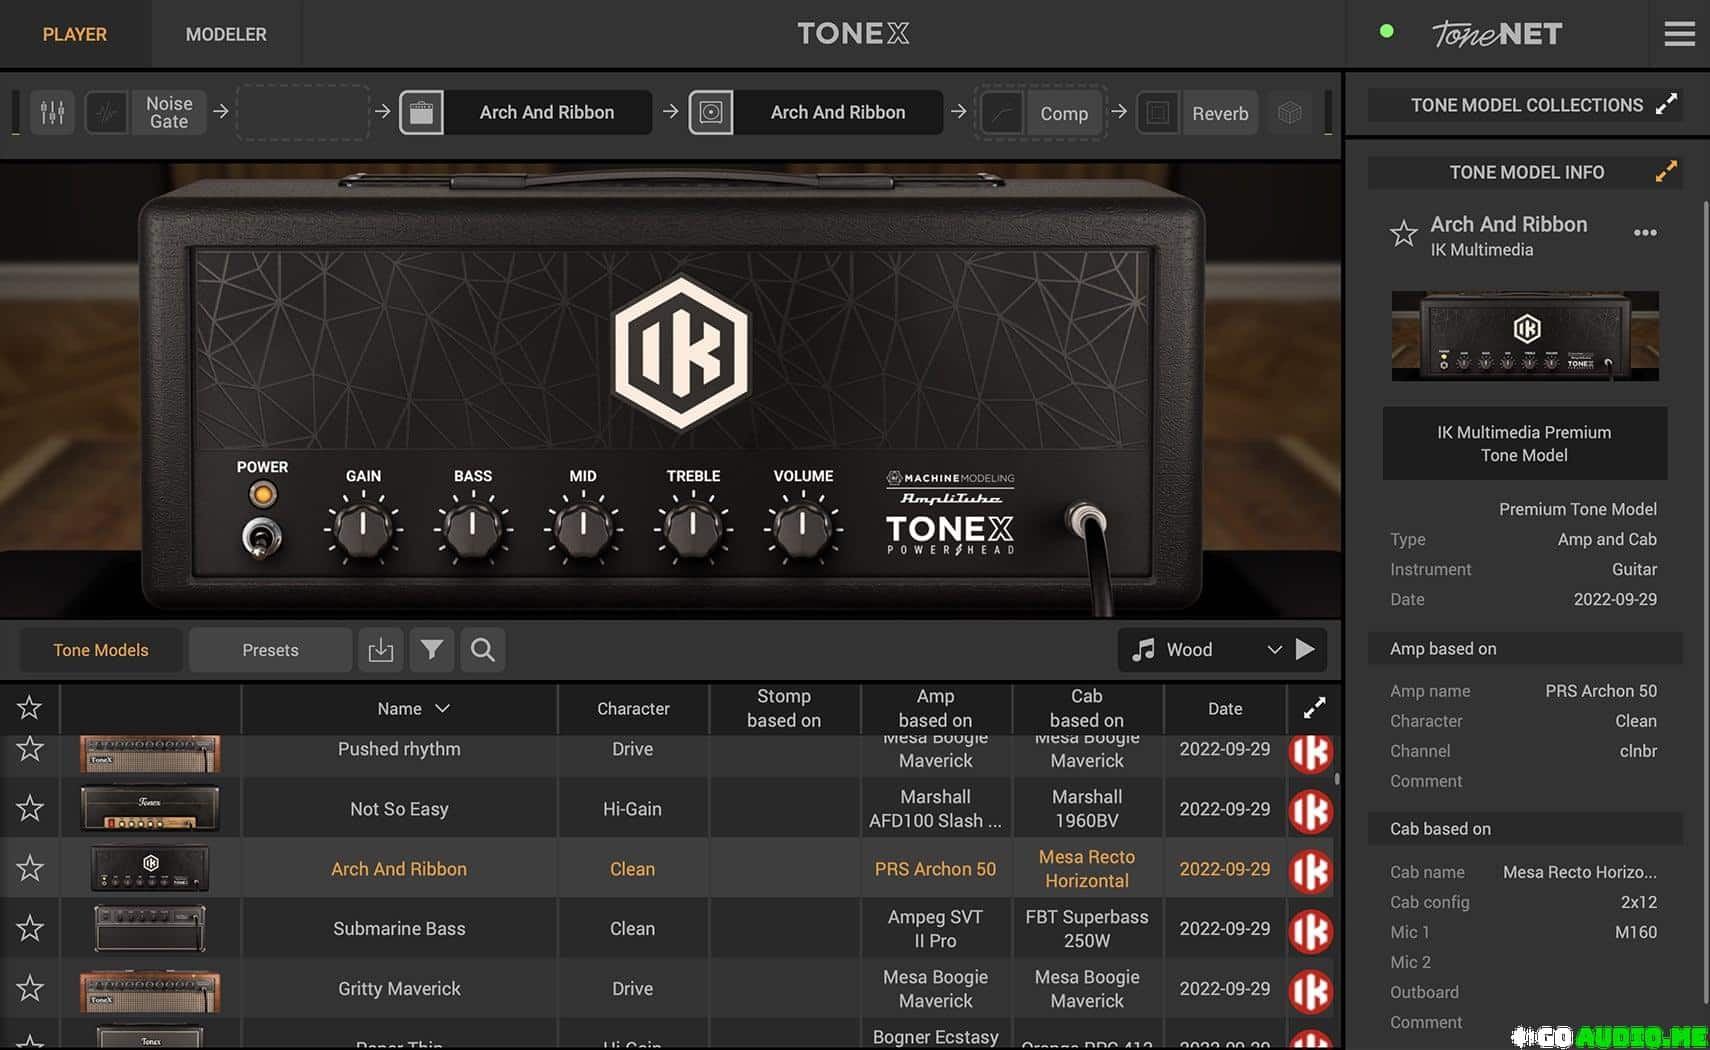Viewport: 1710px width, 1050px height.
Task: Select the Submarine Bass amp thumbnail
Action: tap(150, 928)
